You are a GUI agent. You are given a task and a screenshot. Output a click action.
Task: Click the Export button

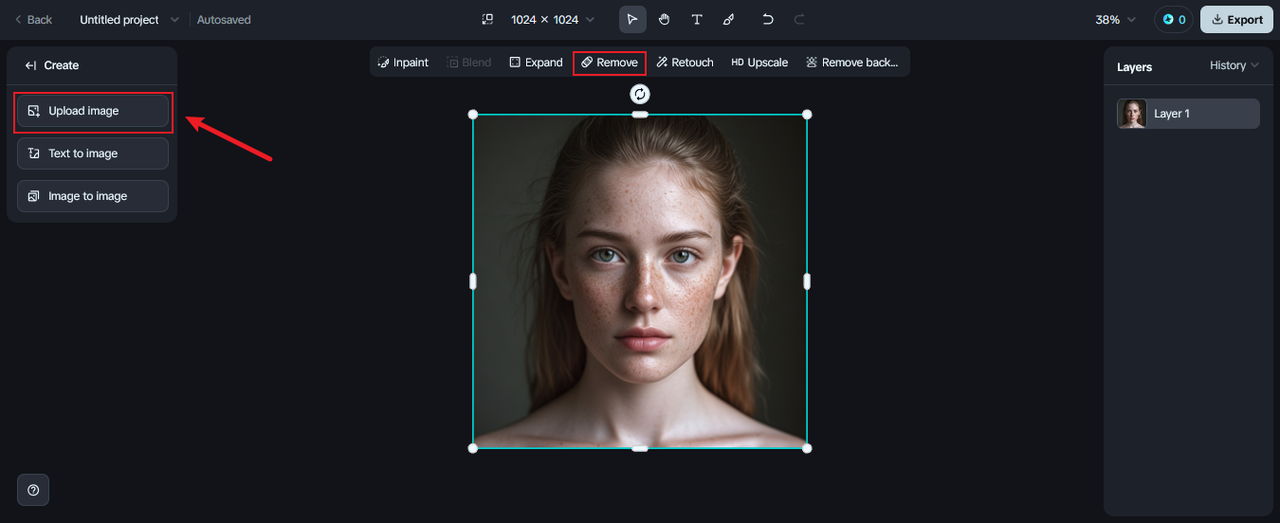(1236, 20)
